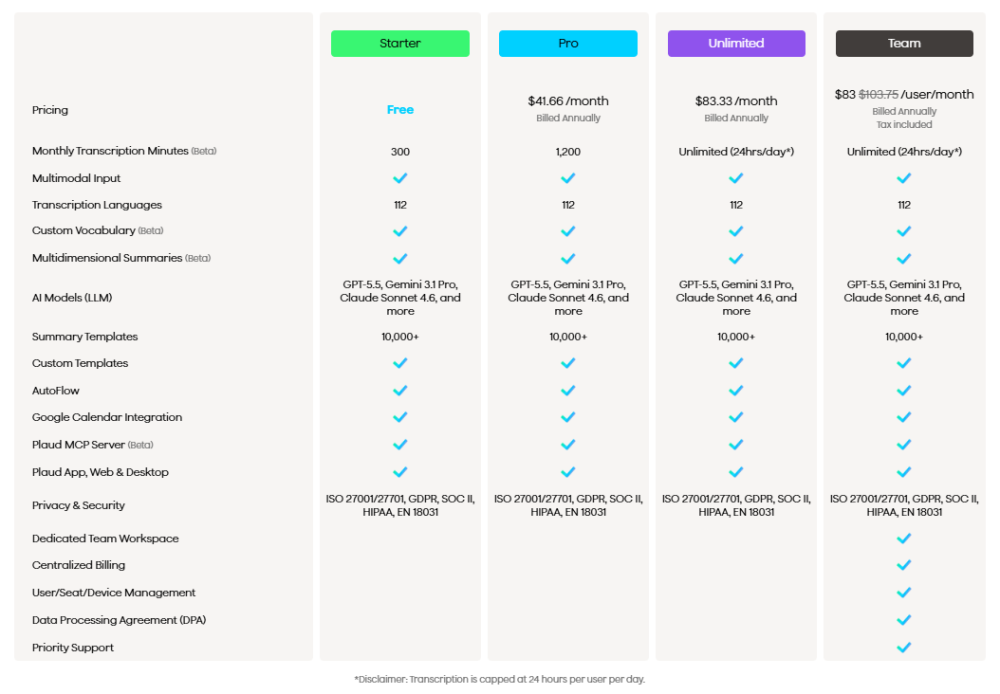Click Multimodal Input checkmark in Starter column

400,178
